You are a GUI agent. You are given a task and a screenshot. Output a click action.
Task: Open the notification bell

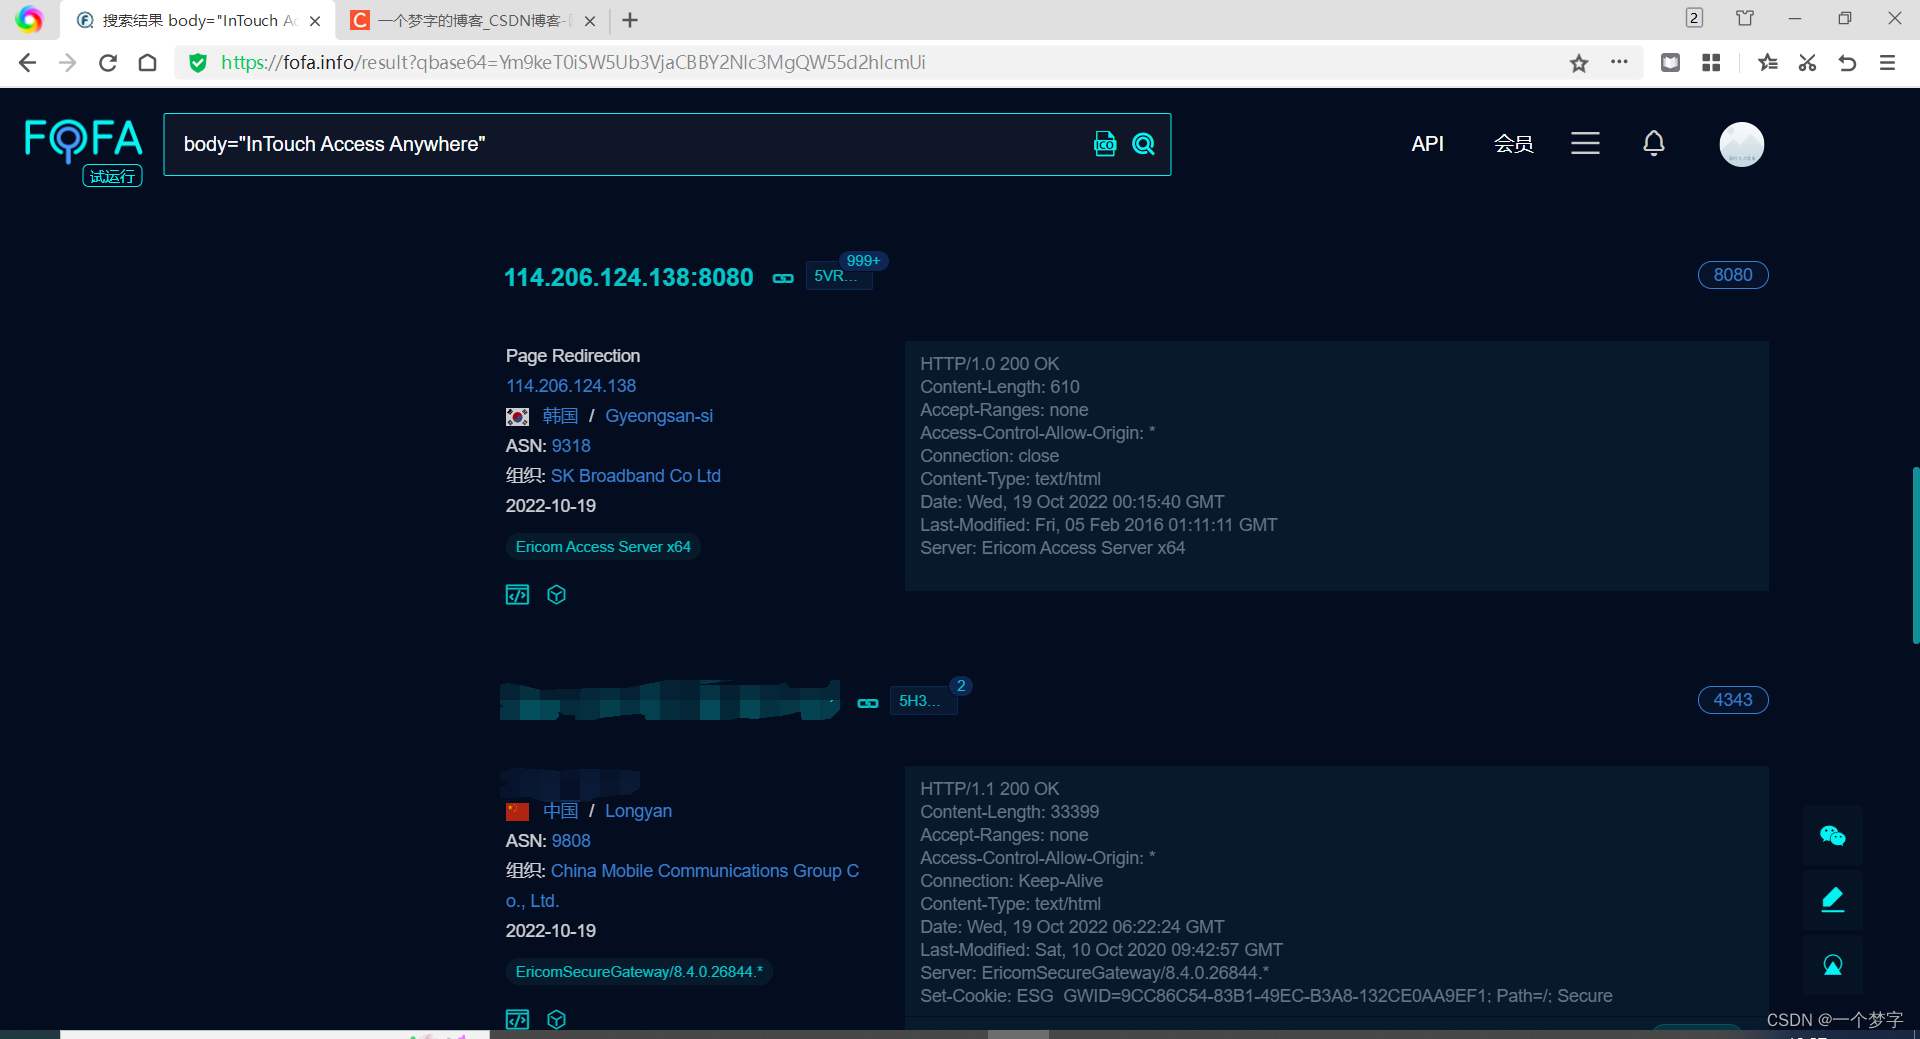(1654, 144)
